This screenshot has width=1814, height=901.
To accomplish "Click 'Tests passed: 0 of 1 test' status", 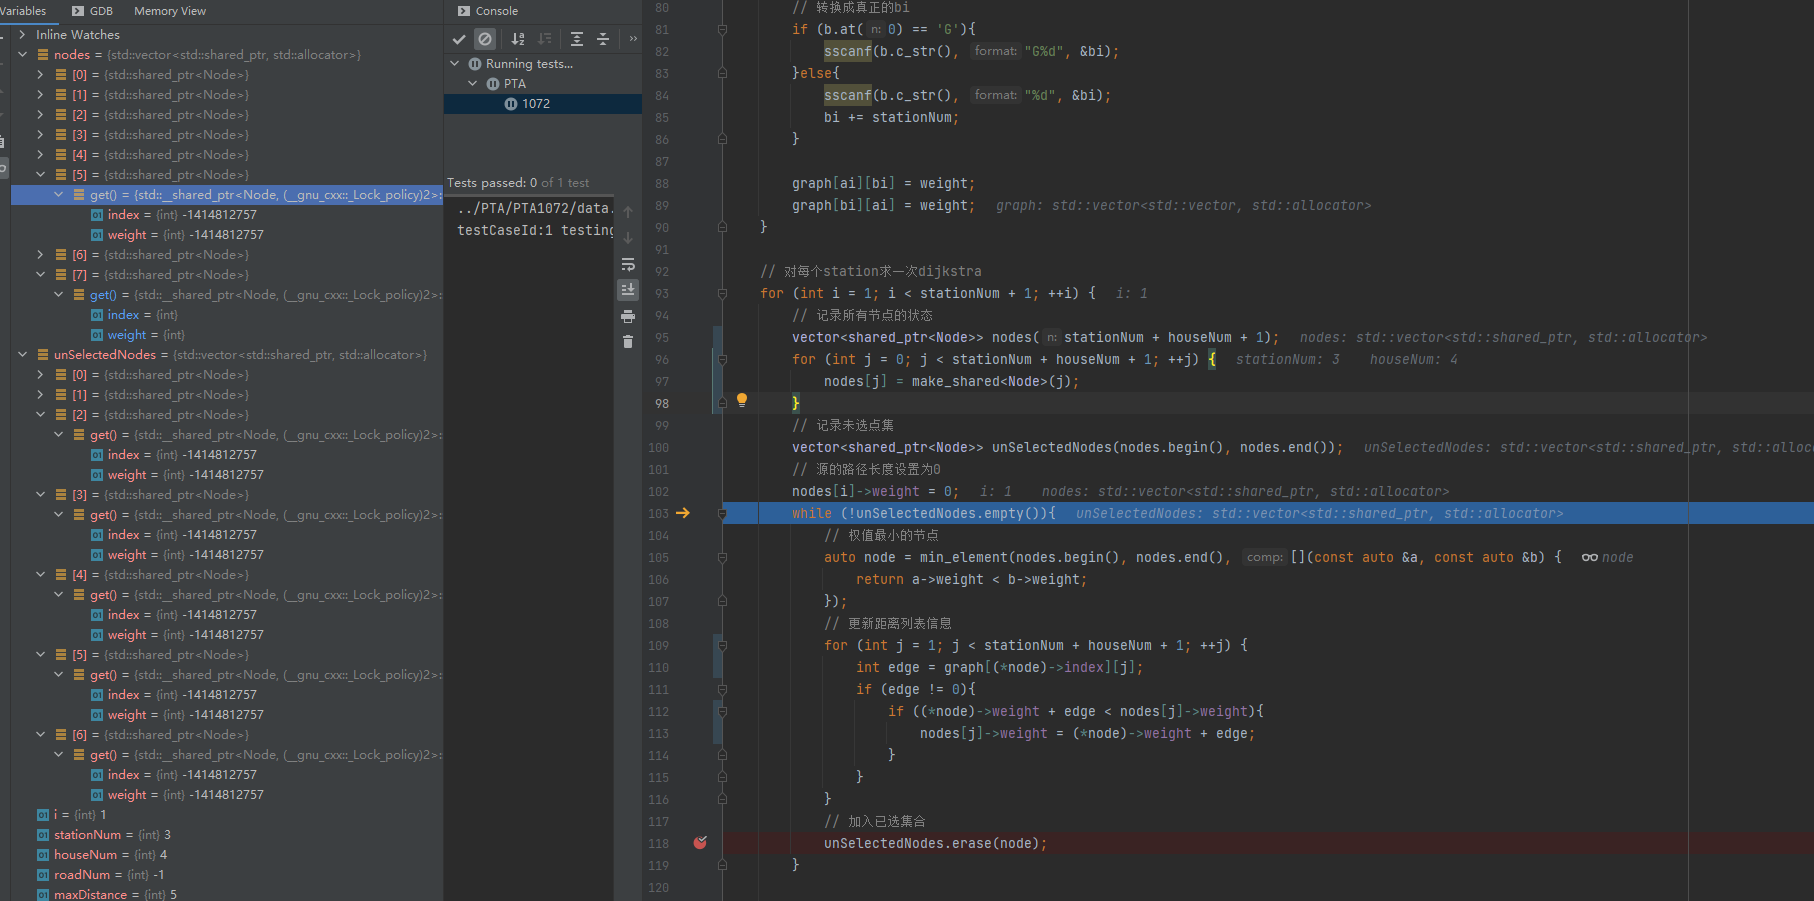I will 518,183.
